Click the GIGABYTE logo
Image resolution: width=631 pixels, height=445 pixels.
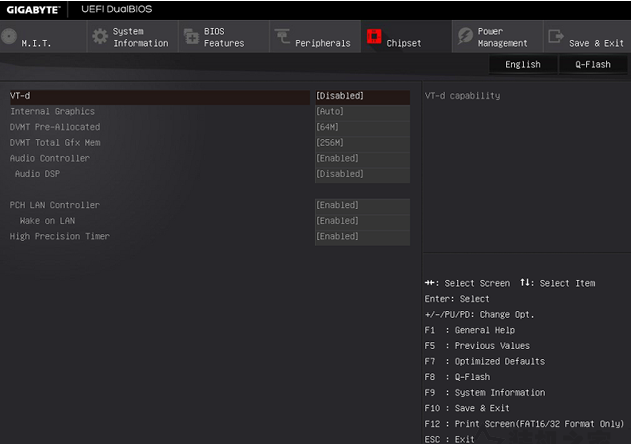coord(34,9)
